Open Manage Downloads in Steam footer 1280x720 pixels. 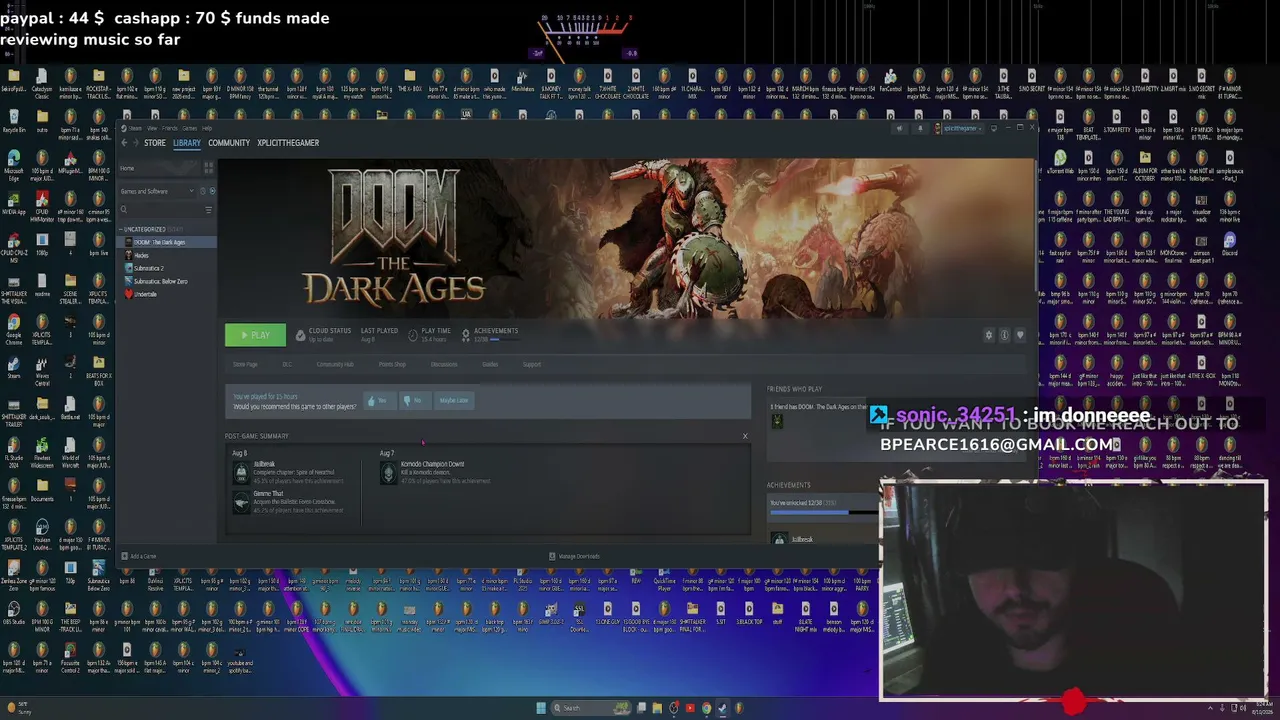point(575,556)
